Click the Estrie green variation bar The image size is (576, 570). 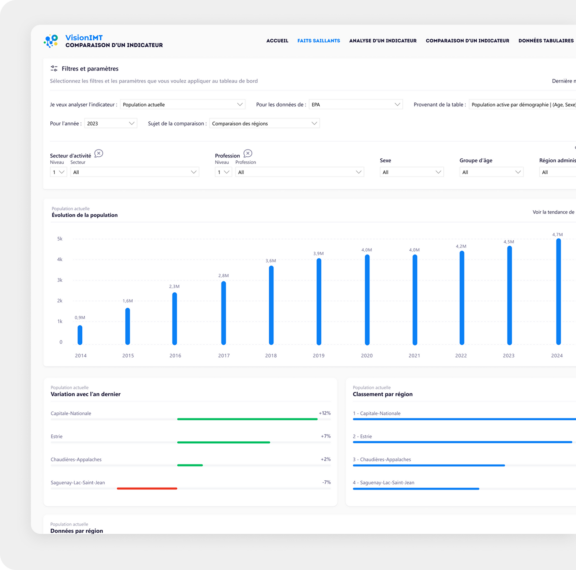[223, 442]
